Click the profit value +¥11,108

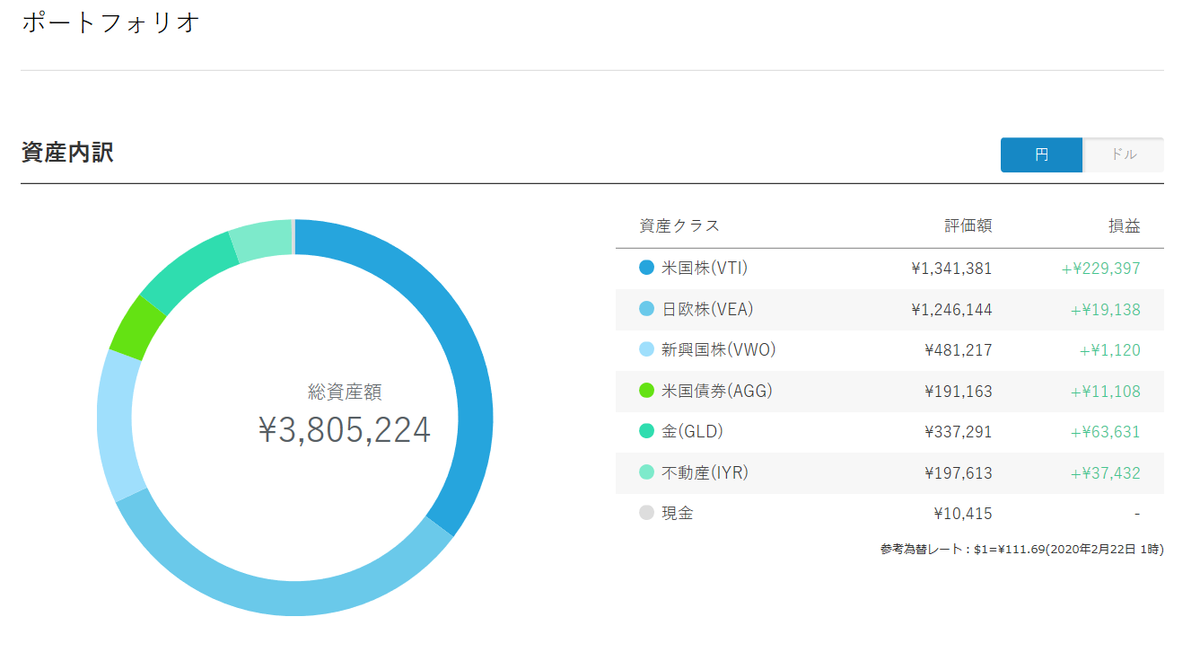pyautogui.click(x=1105, y=391)
